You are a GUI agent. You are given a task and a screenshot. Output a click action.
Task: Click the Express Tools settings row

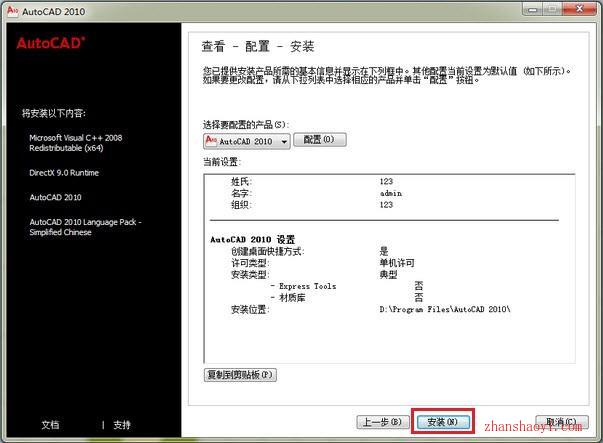coord(346,286)
